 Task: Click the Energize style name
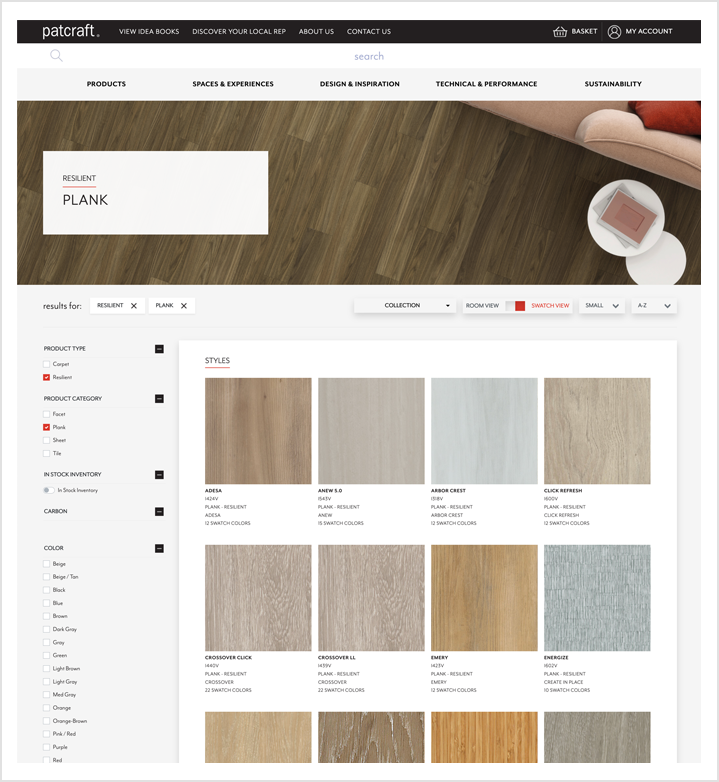click(556, 658)
